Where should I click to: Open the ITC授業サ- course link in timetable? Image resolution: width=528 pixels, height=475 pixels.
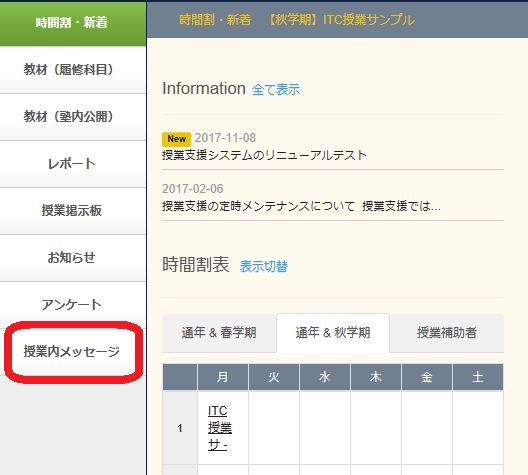[220, 428]
